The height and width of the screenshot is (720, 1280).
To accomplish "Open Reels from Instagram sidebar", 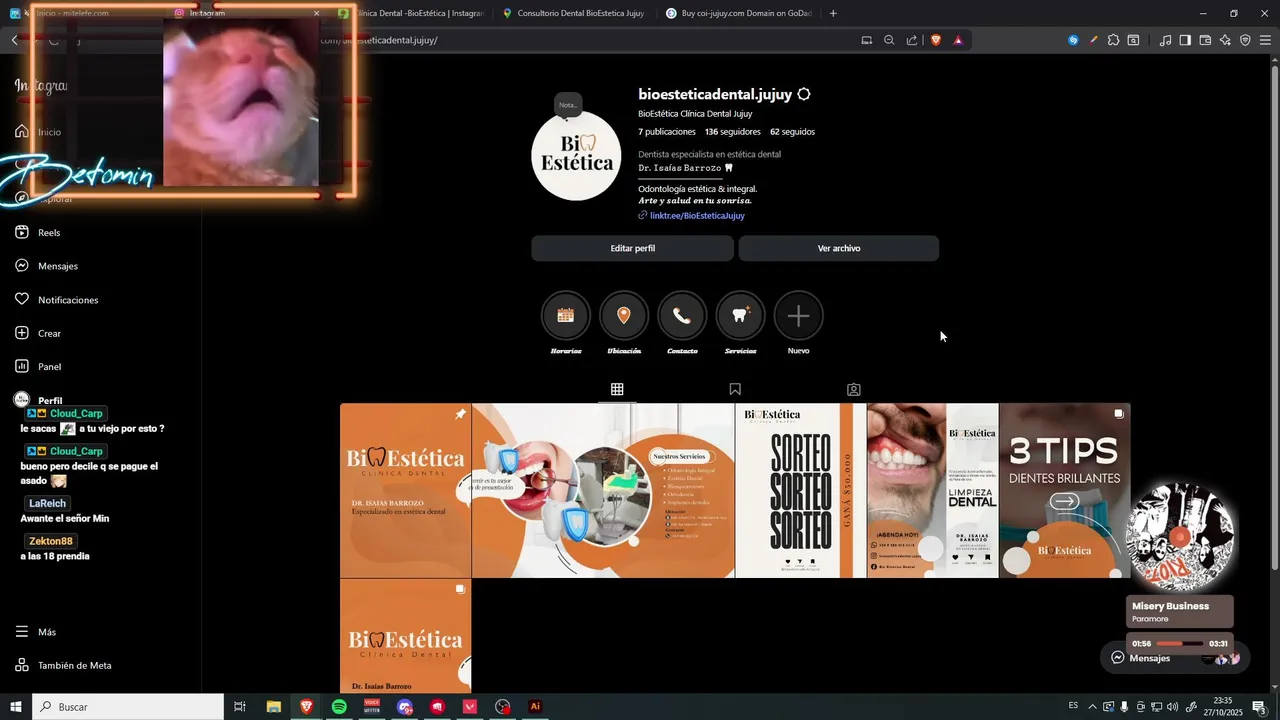I will pos(38,232).
